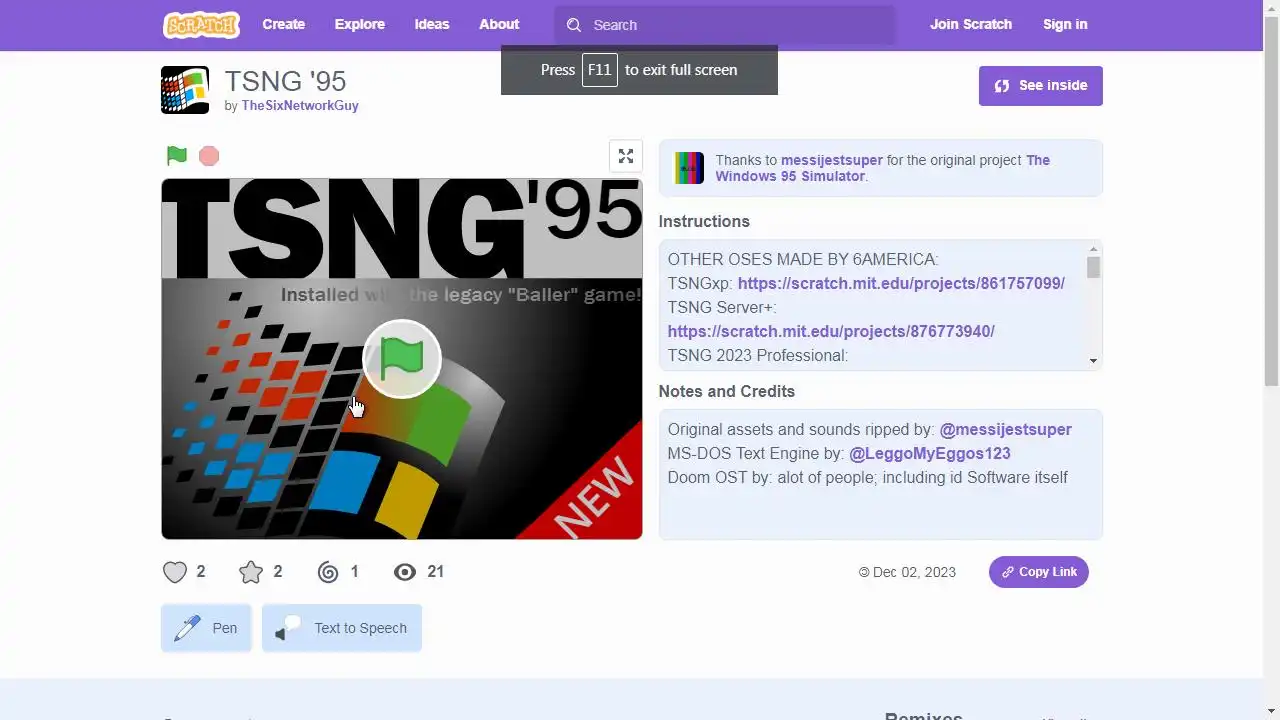Click the views count 21

[435, 571]
